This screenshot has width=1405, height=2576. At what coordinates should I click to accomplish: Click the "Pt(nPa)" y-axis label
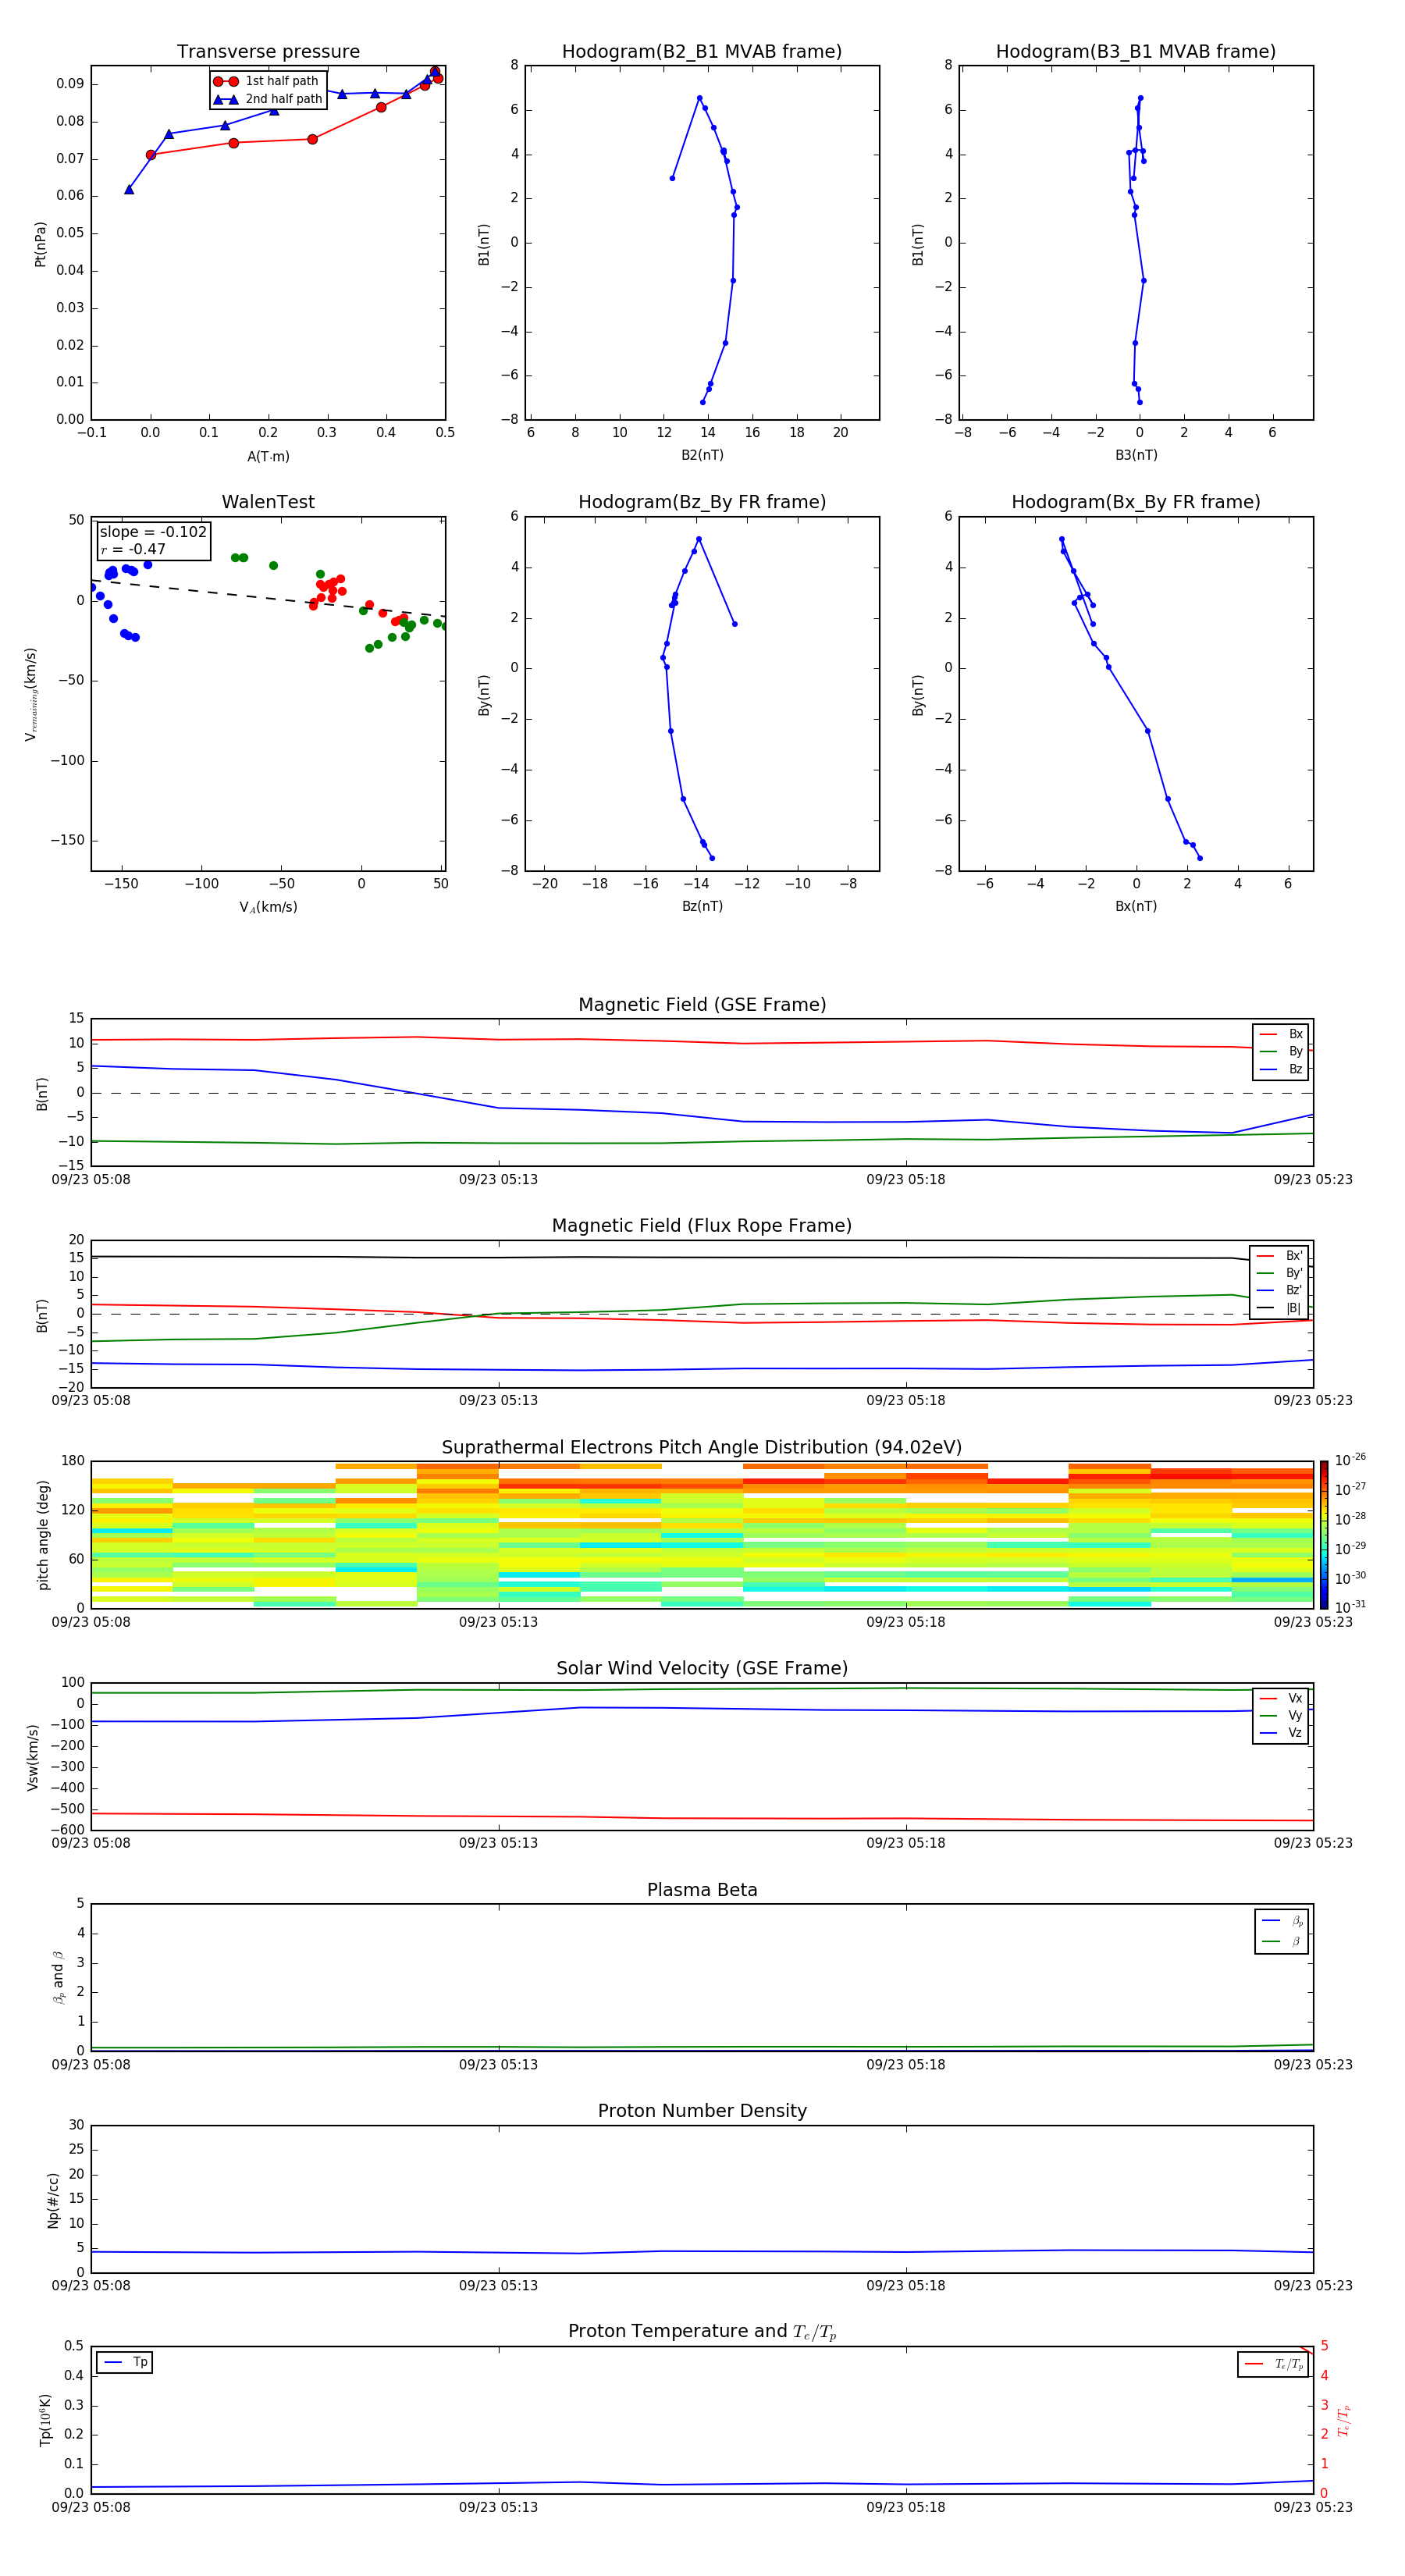tap(40, 244)
